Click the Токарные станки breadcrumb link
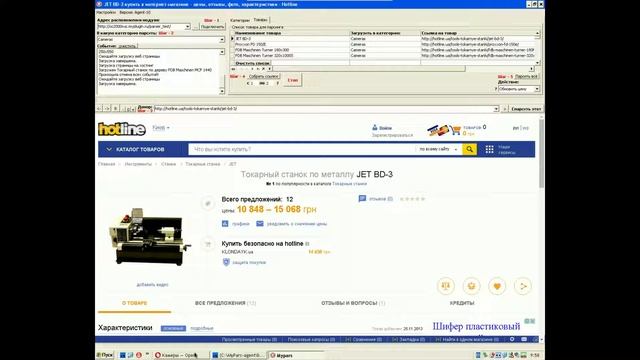 tap(202, 164)
